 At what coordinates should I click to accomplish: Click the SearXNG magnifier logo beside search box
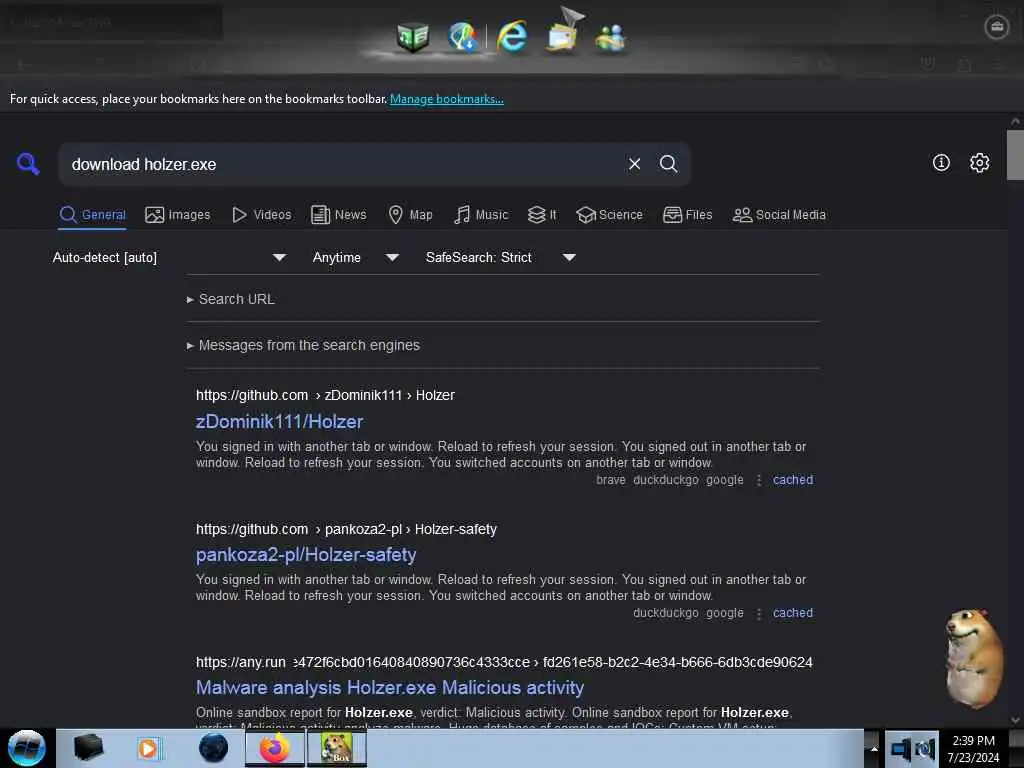click(x=28, y=163)
